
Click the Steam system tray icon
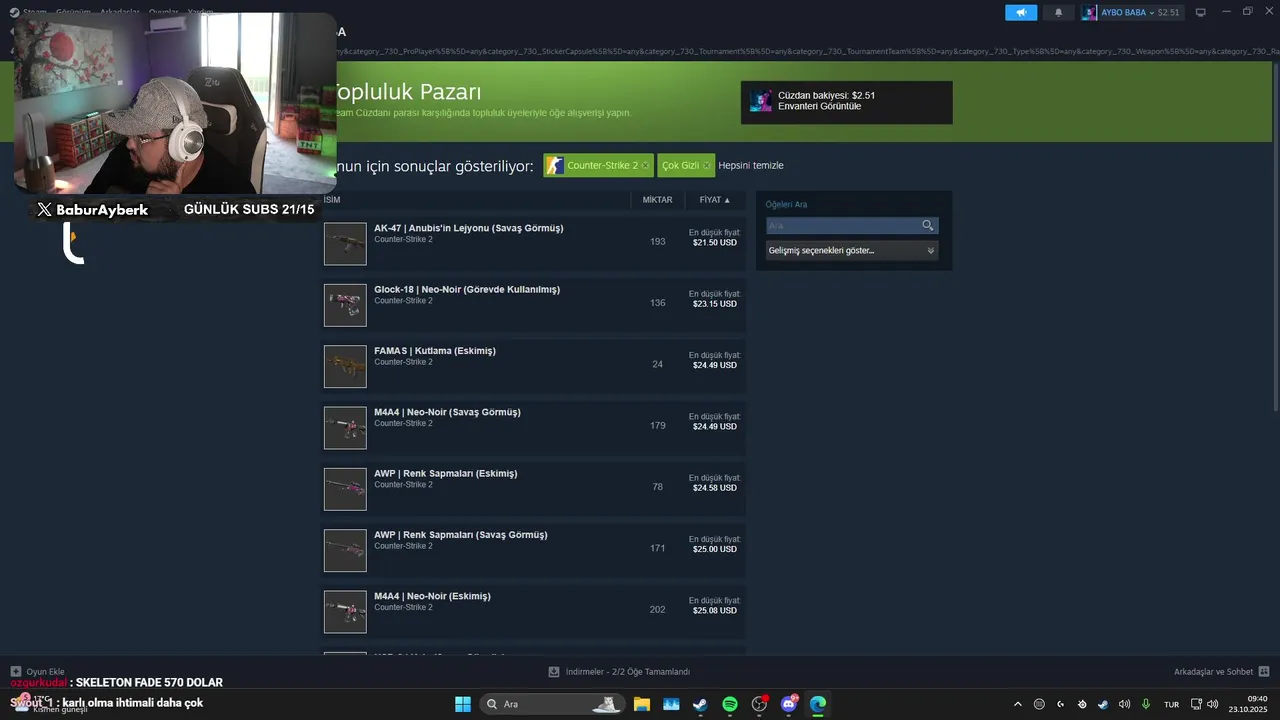1103,704
